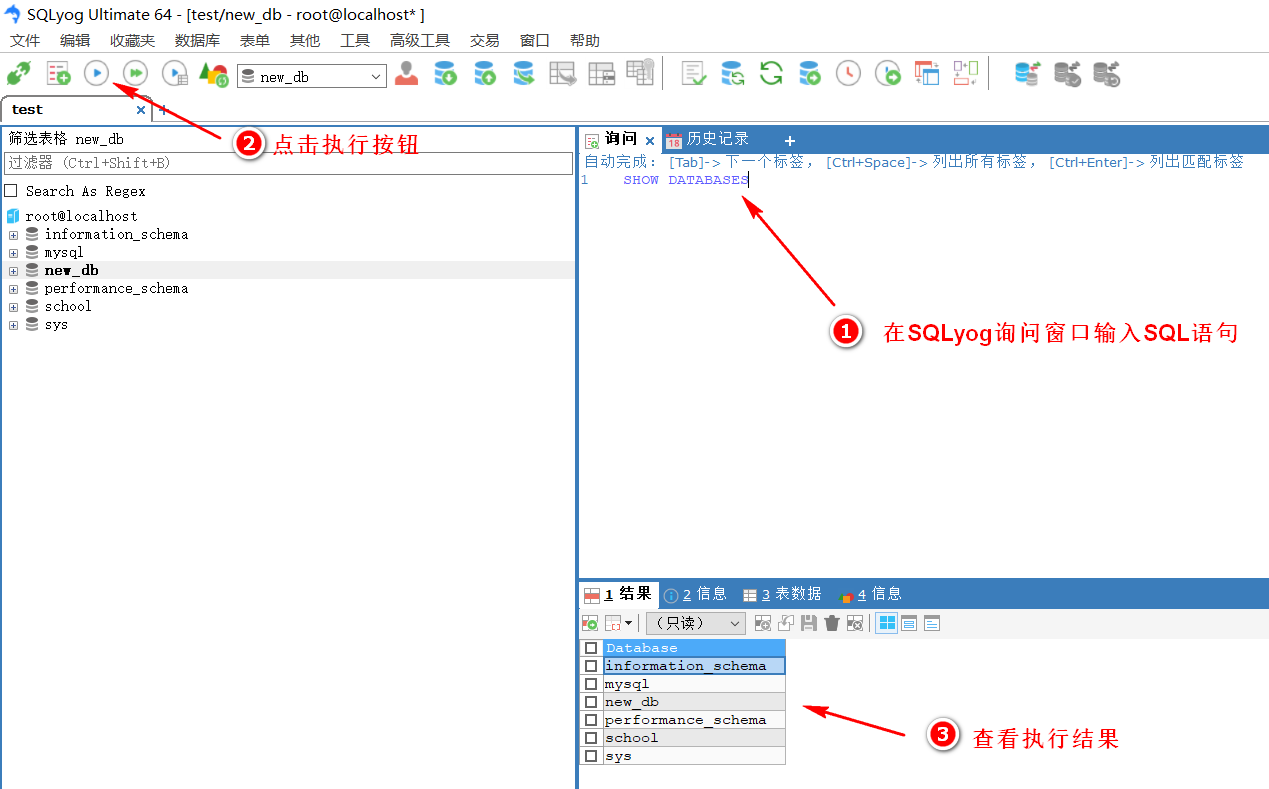Image resolution: width=1269 pixels, height=789 pixels.
Task: Click the rightmost database toolbar icon
Action: (x=1105, y=73)
